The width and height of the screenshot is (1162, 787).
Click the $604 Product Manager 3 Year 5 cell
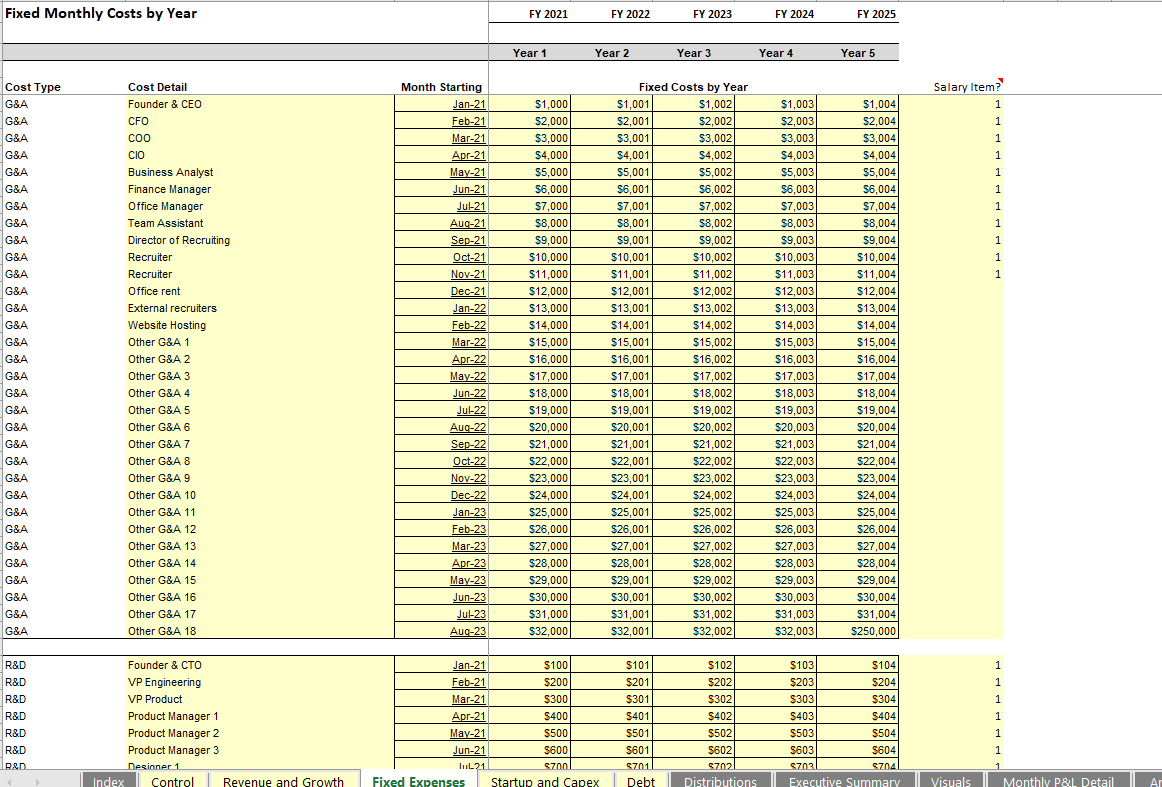click(x=857, y=751)
